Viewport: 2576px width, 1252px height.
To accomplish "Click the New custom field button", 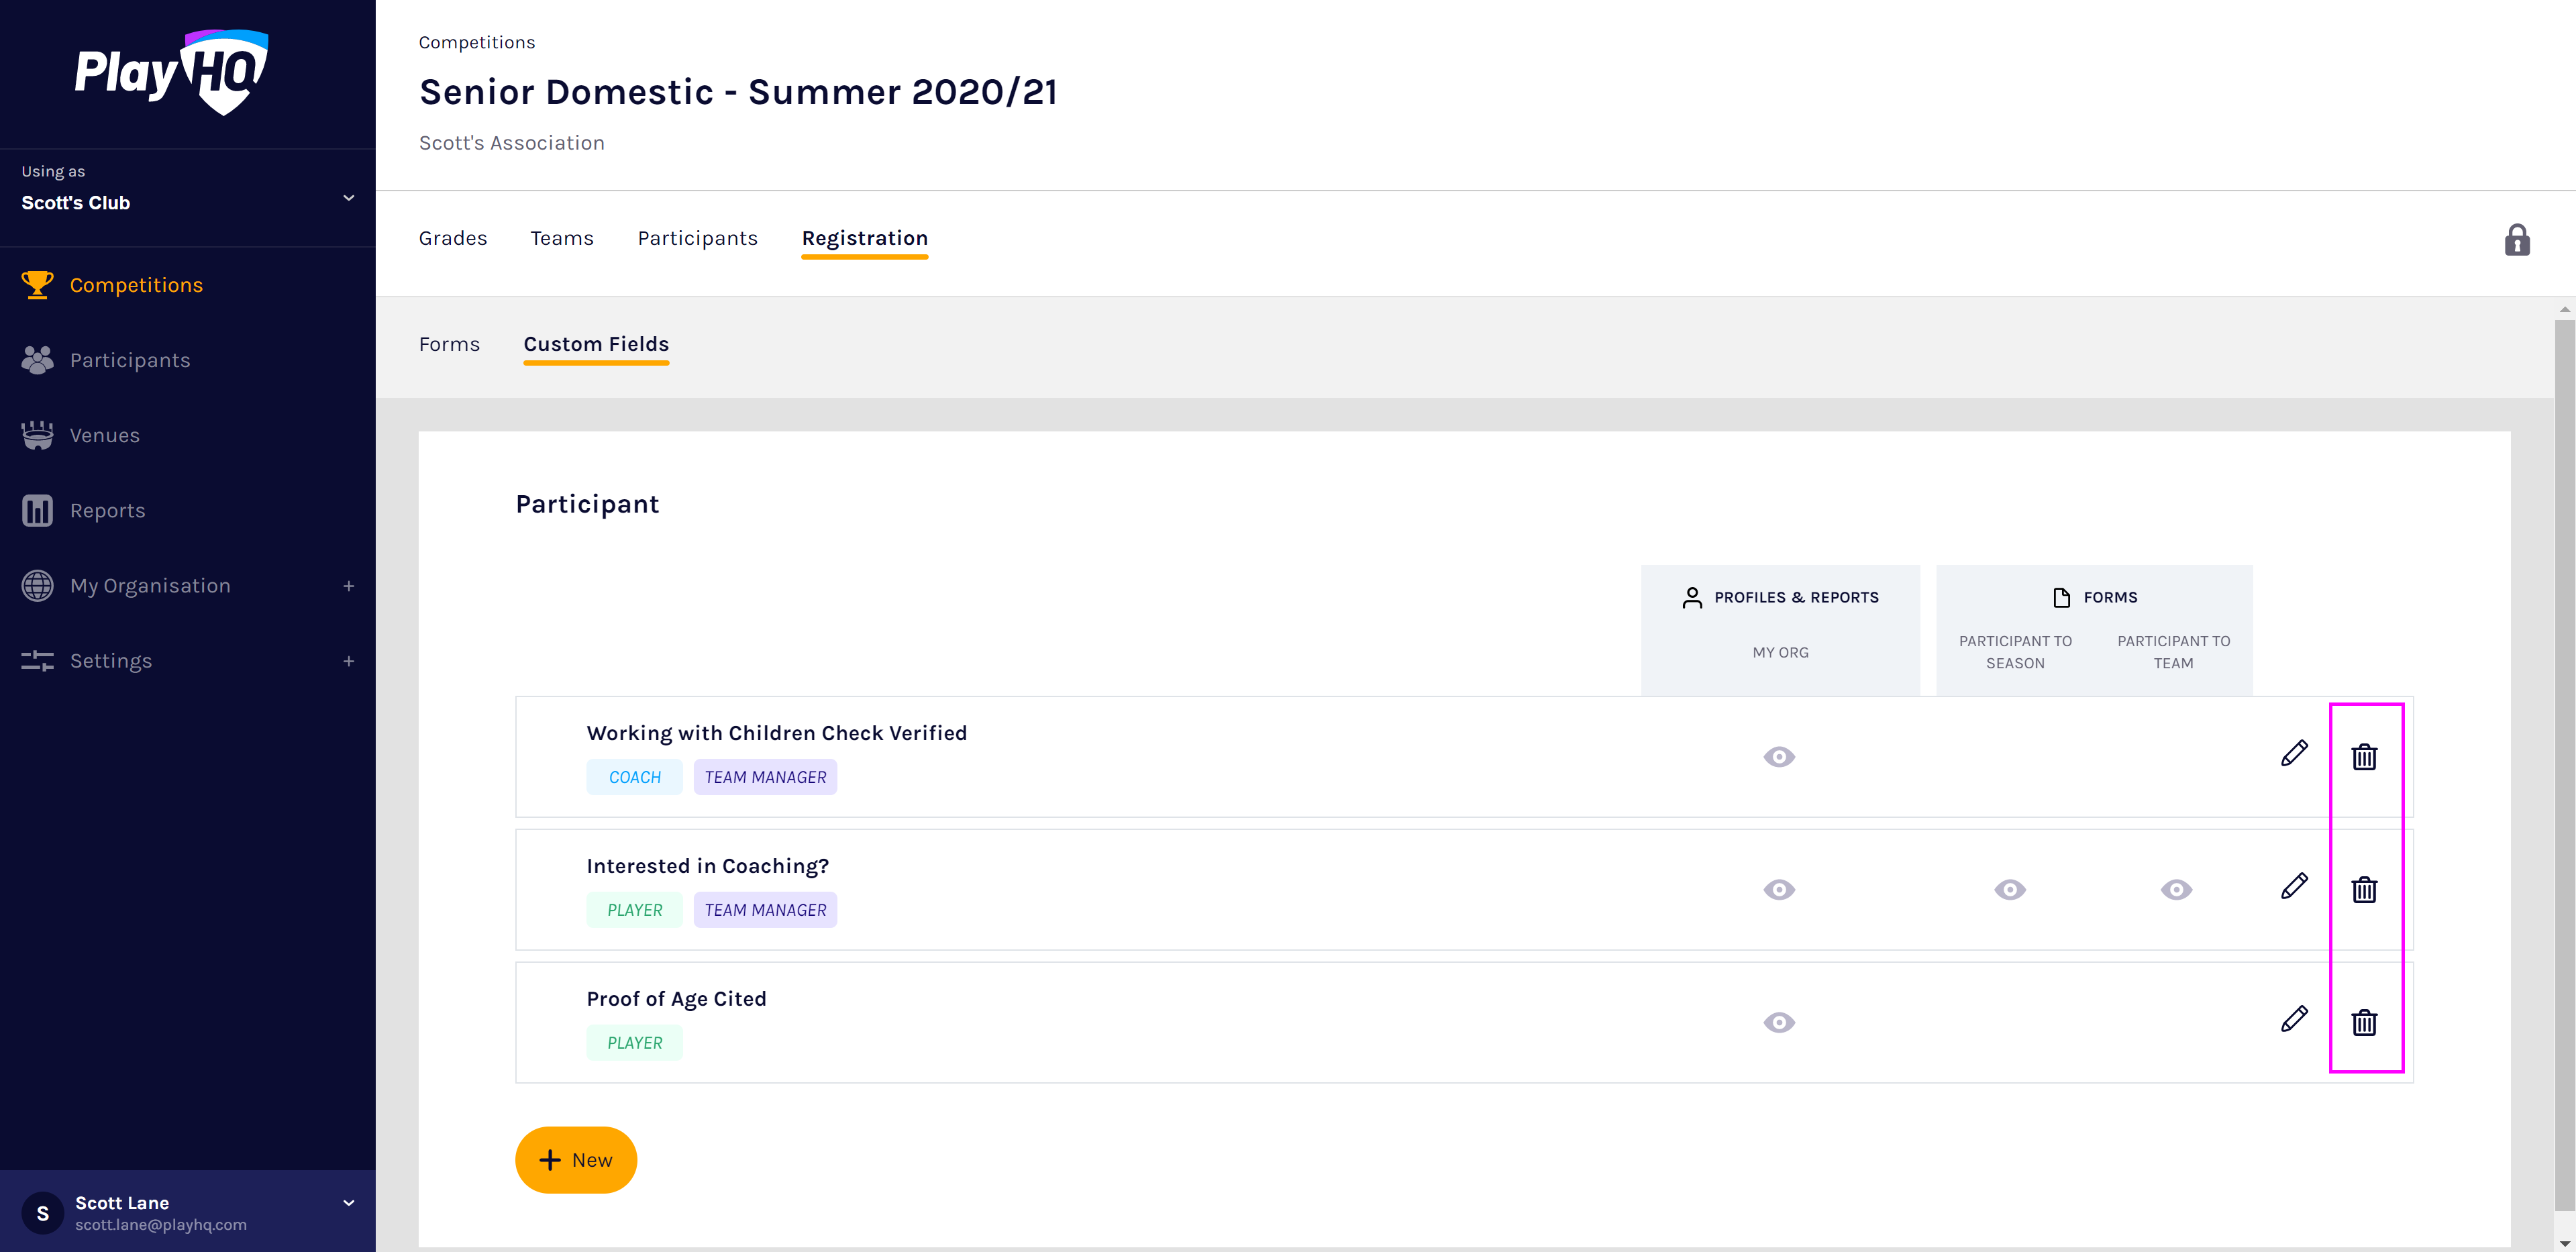I will click(576, 1160).
